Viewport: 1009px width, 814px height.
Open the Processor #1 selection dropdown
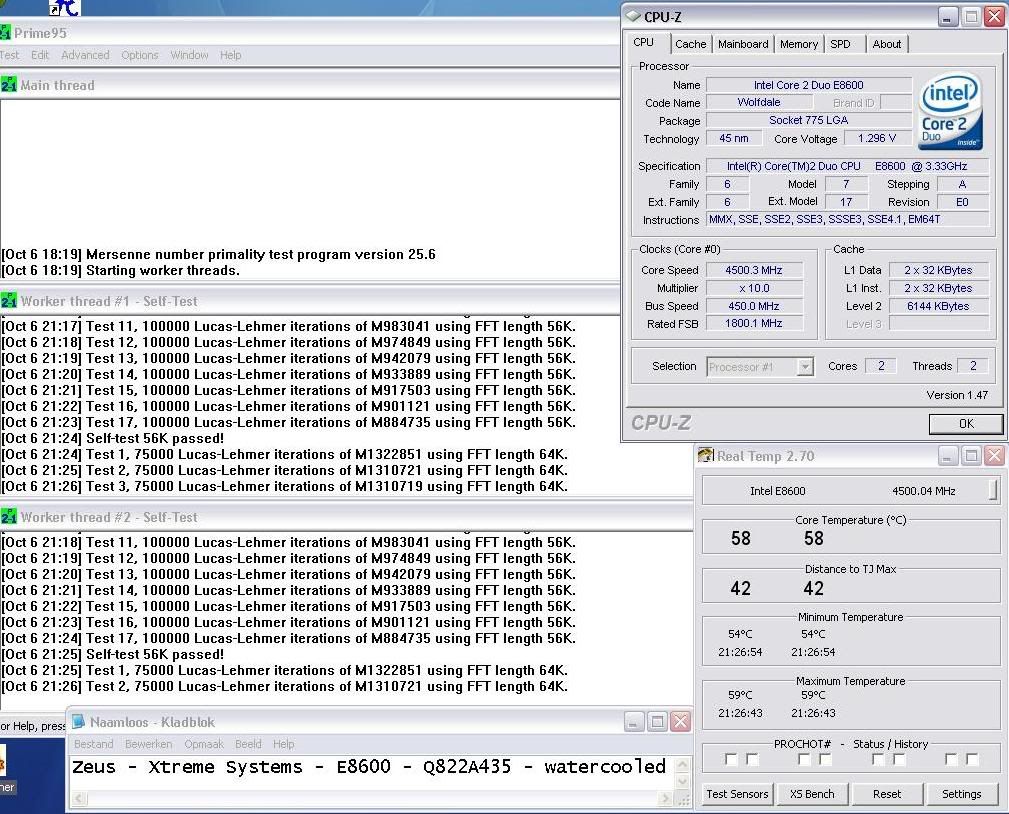coord(759,367)
